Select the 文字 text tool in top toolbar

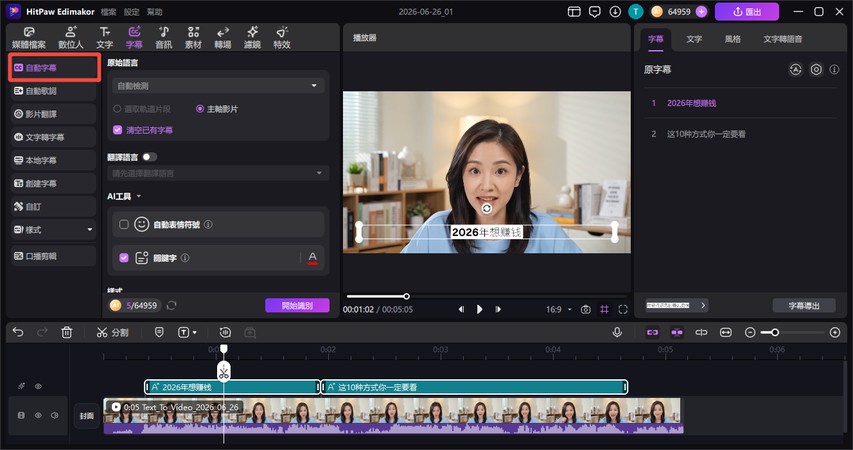pyautogui.click(x=104, y=38)
